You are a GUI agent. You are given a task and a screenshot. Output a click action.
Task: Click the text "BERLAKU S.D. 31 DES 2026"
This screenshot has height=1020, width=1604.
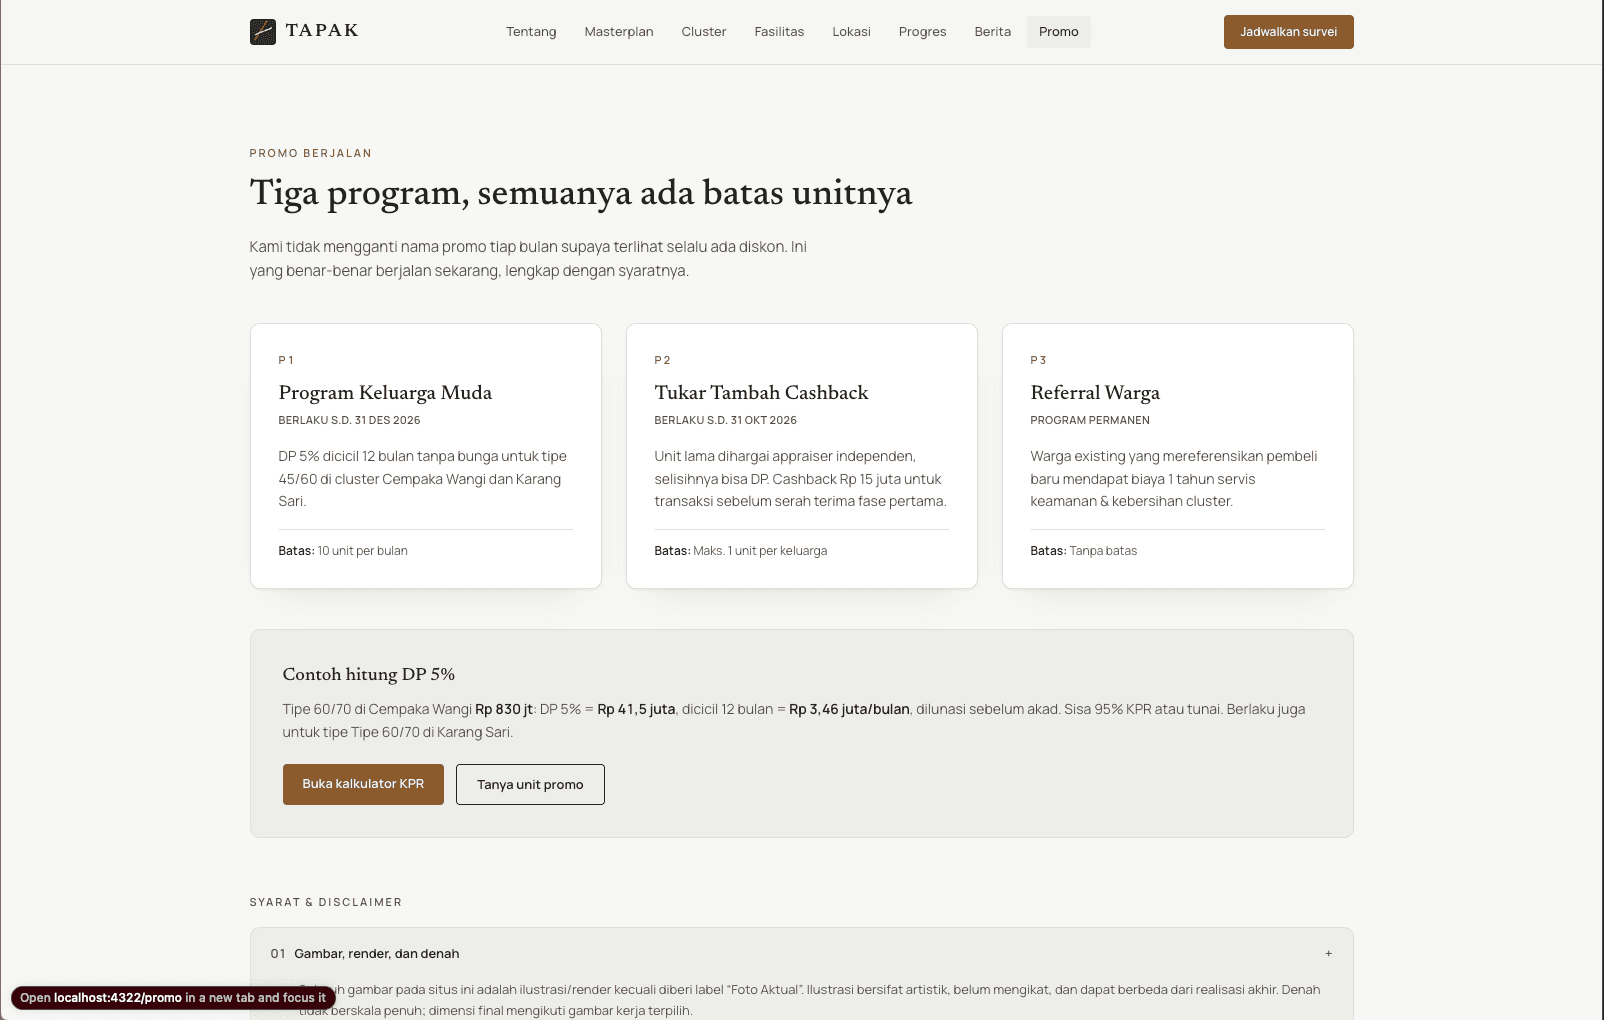pos(349,420)
